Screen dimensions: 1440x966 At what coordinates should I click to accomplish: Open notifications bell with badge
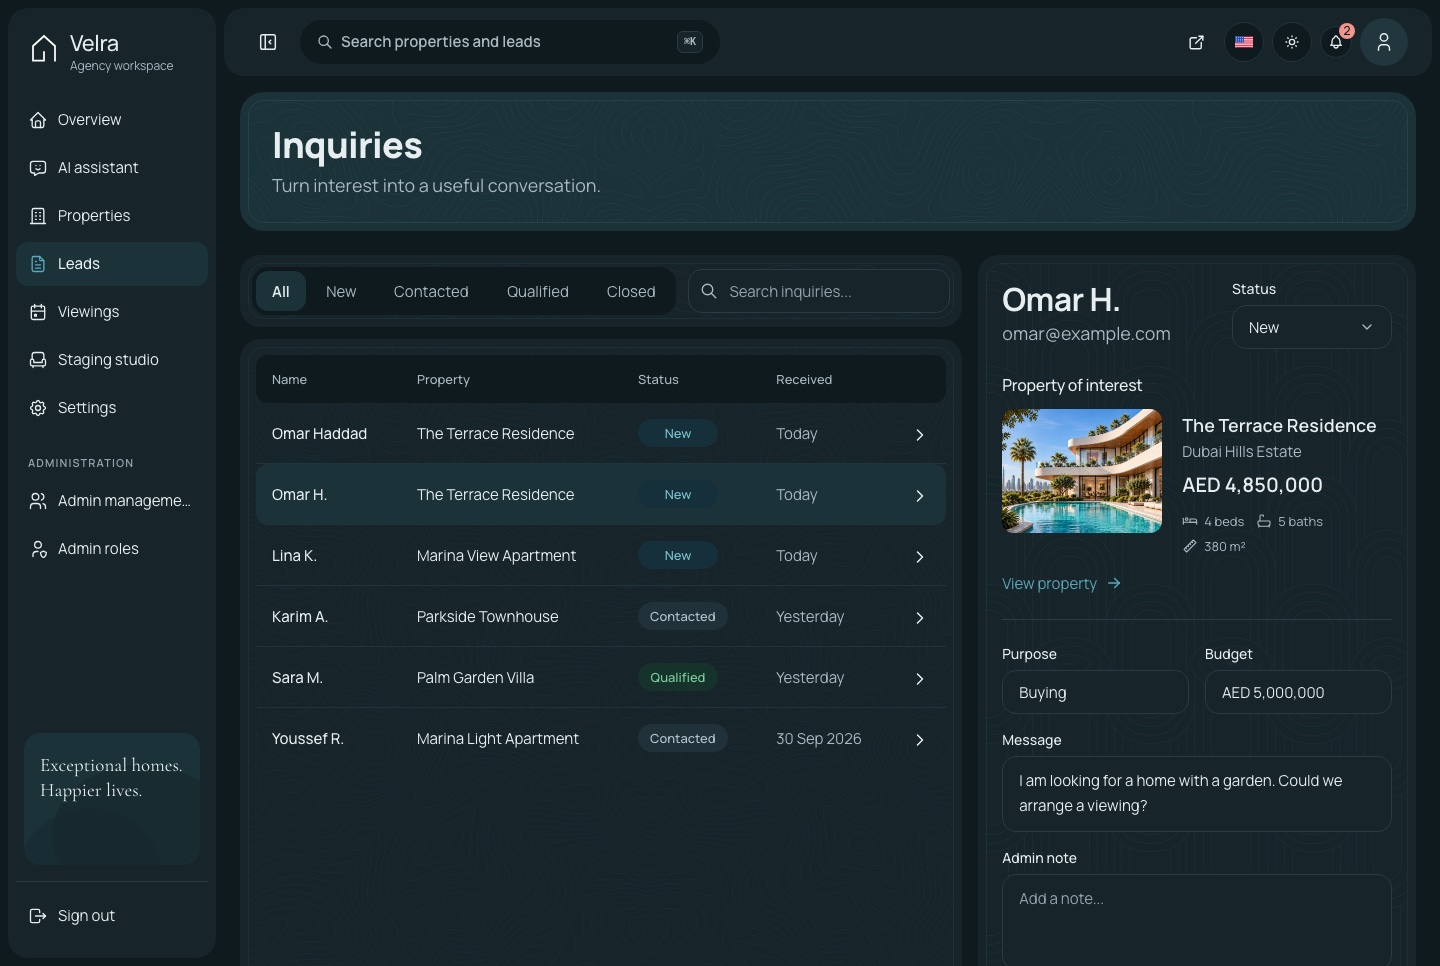coord(1336,42)
